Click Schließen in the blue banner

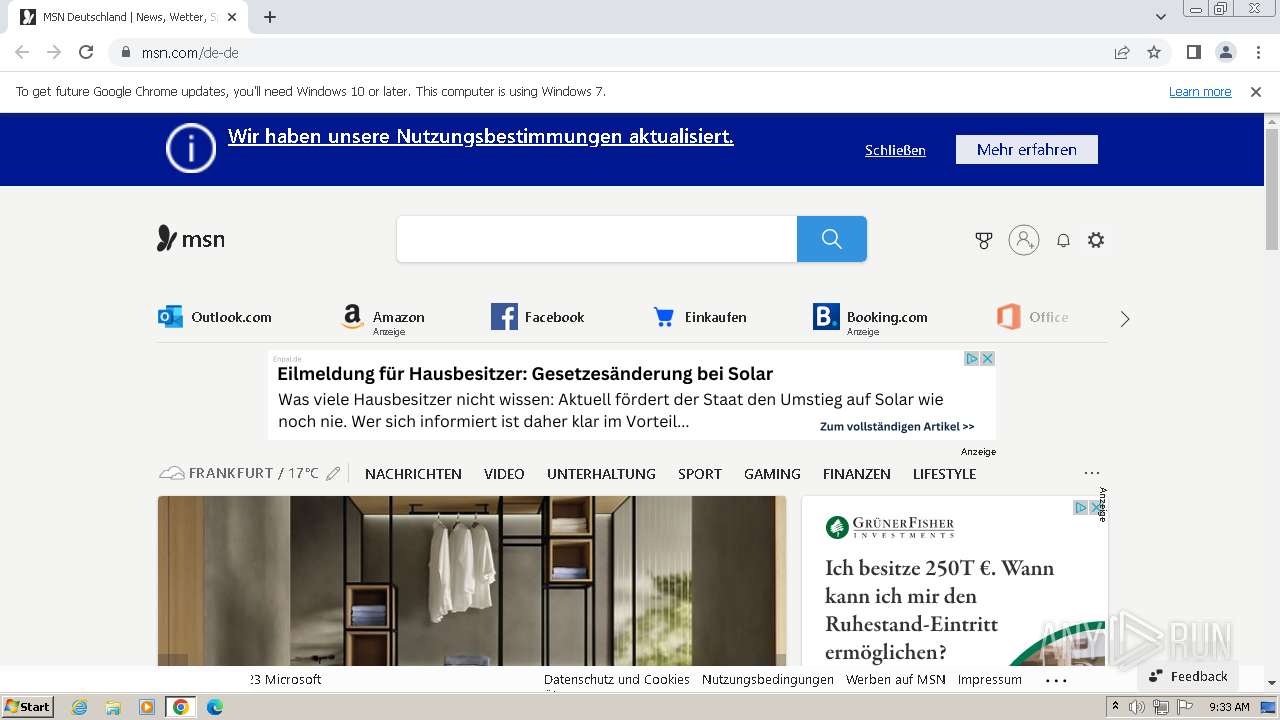pos(895,150)
